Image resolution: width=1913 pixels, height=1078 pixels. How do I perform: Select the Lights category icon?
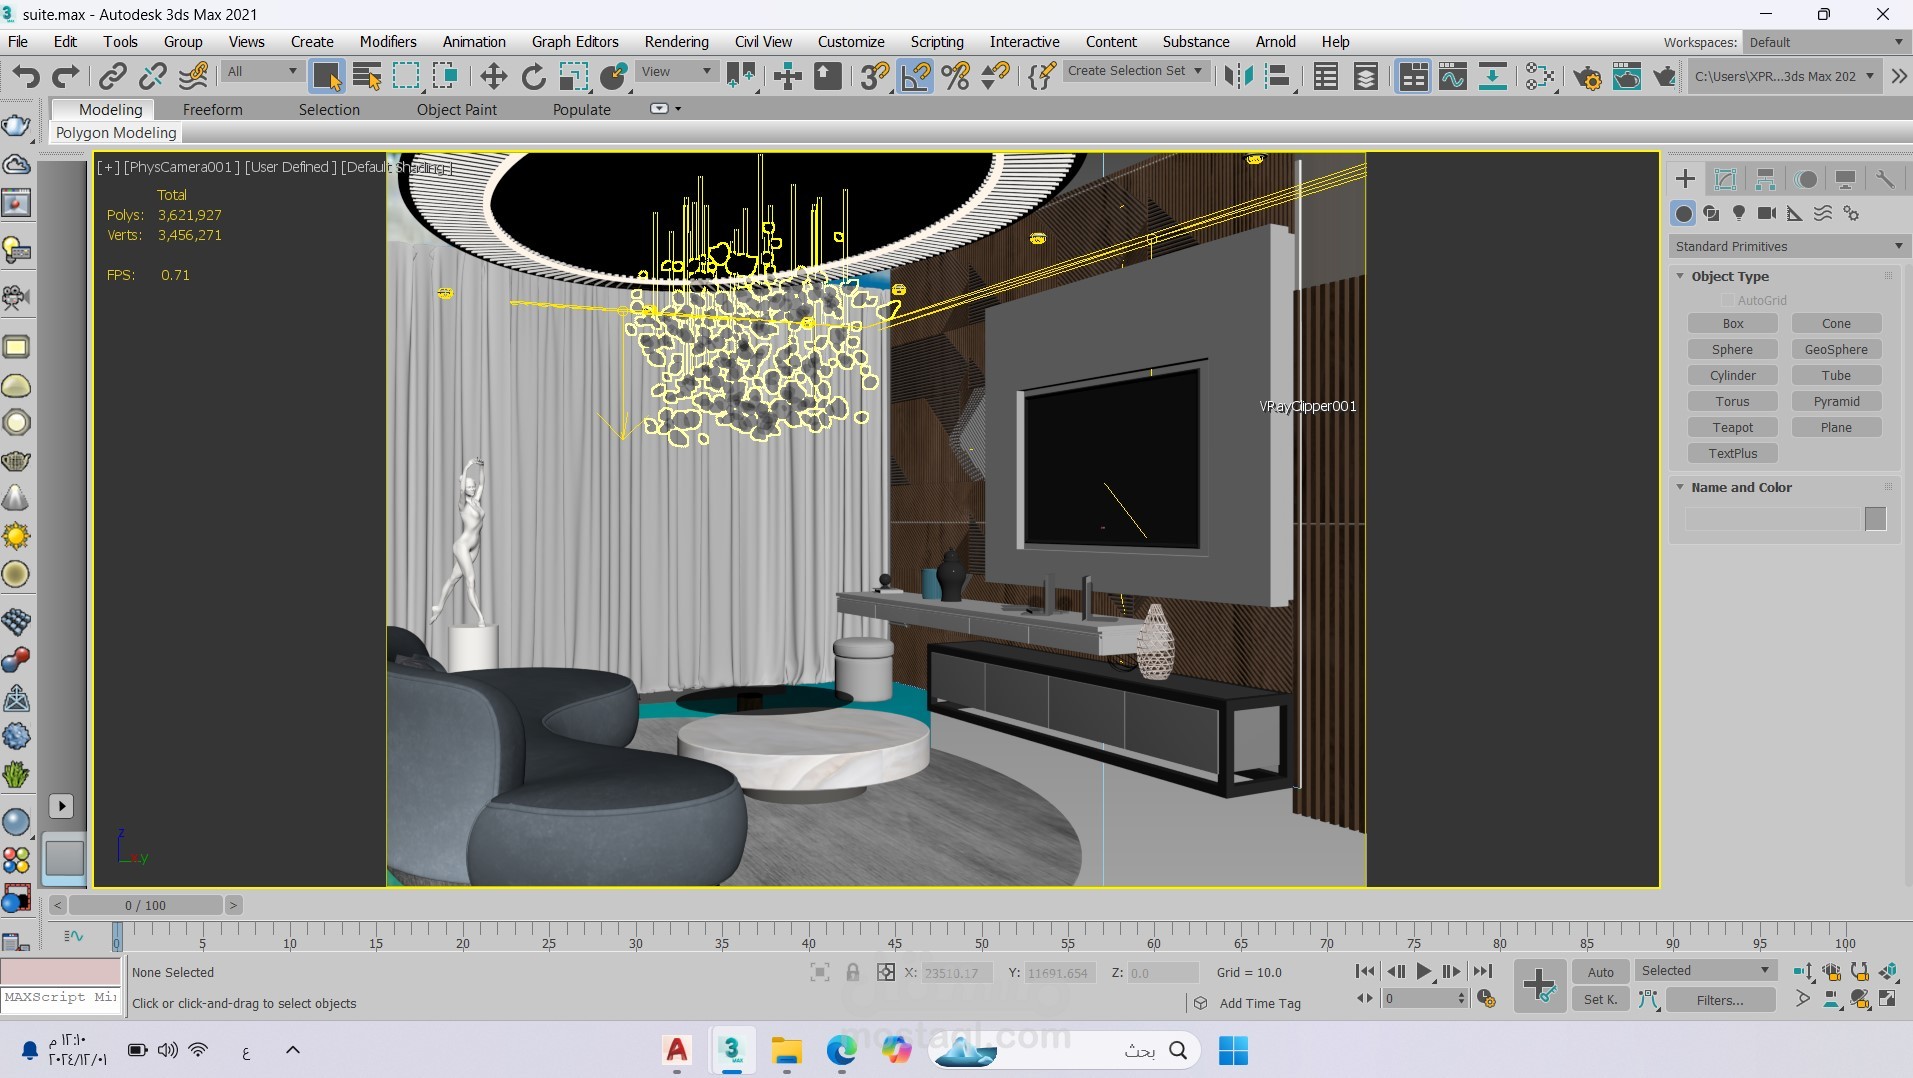click(x=1739, y=213)
